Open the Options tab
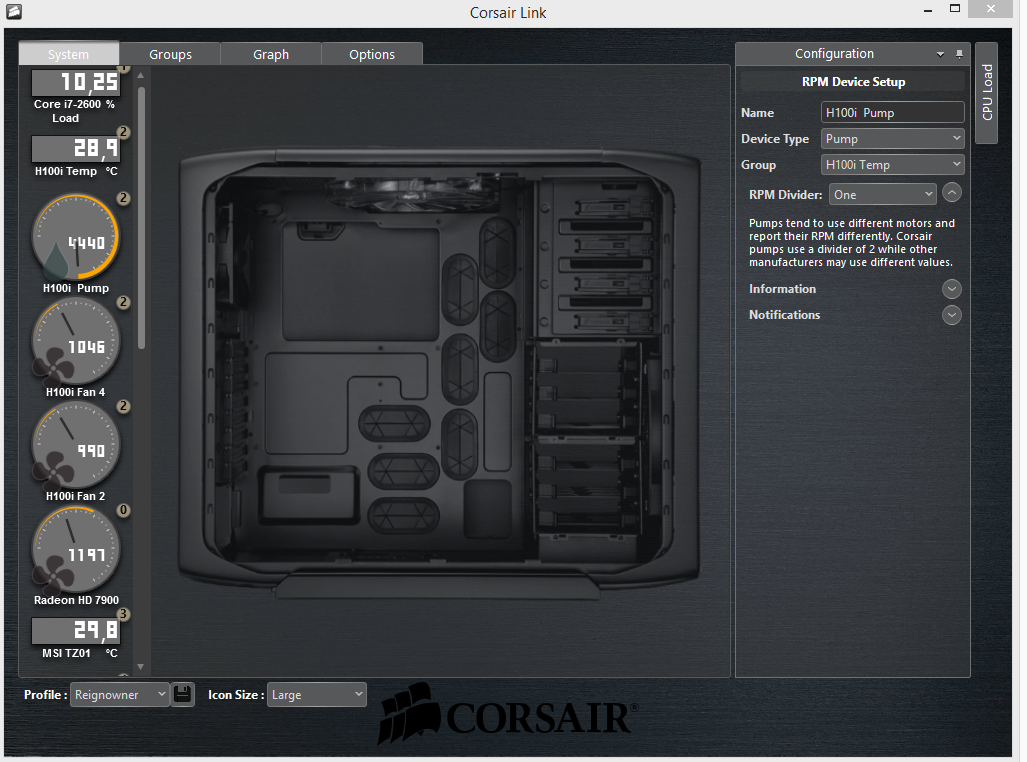The width and height of the screenshot is (1027, 762). click(372, 54)
